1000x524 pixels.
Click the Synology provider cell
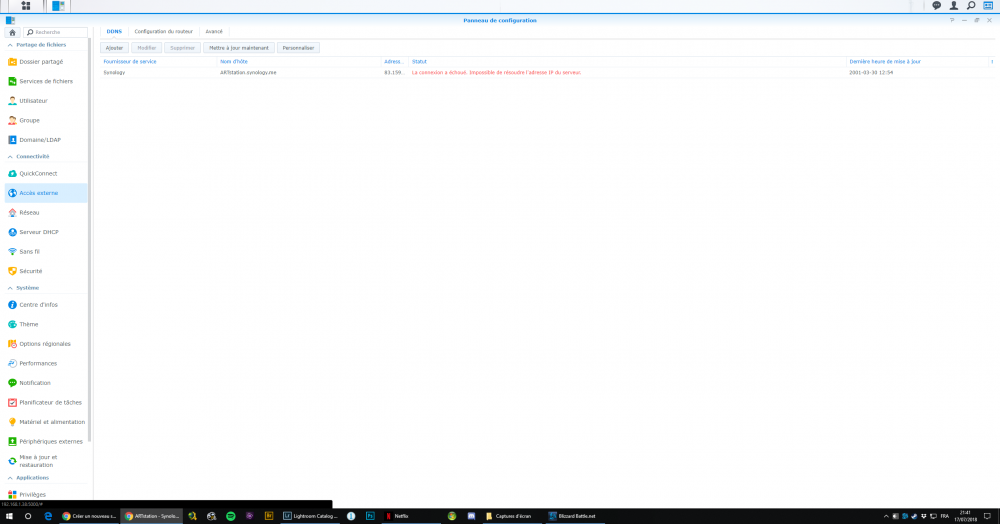pos(115,73)
